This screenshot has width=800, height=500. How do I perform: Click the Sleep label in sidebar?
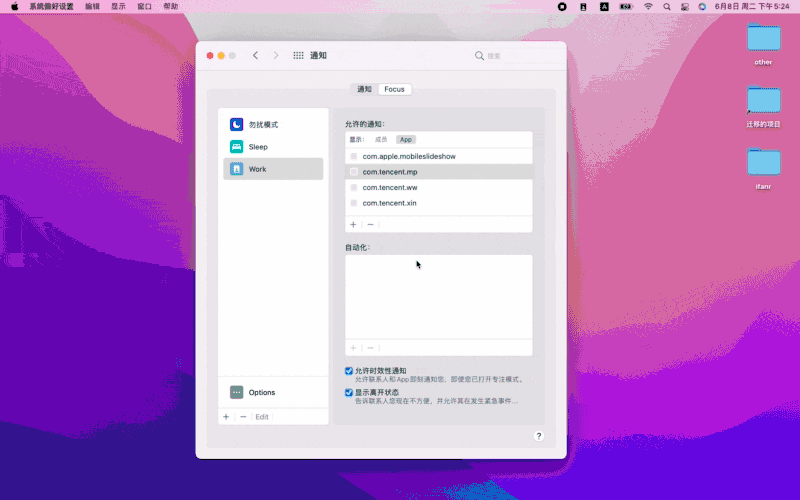click(258, 147)
